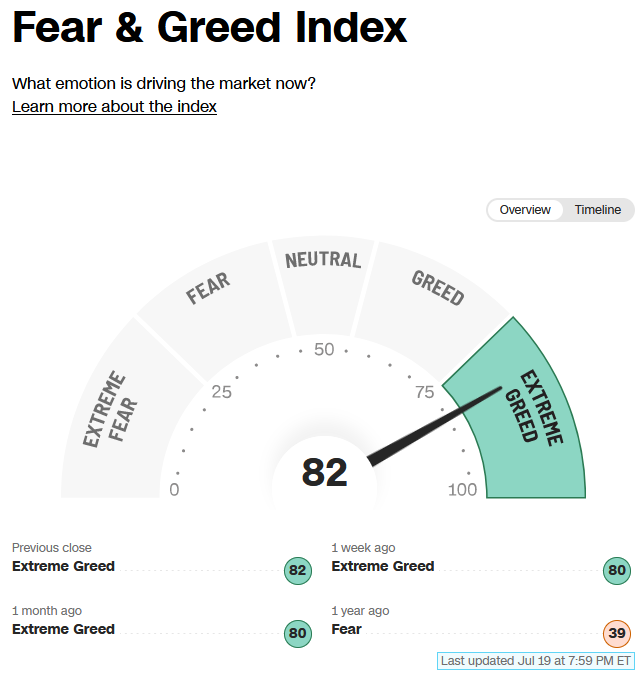Click the 1 year ago Fear label
The width and height of the screenshot is (641, 684).
tap(346, 629)
